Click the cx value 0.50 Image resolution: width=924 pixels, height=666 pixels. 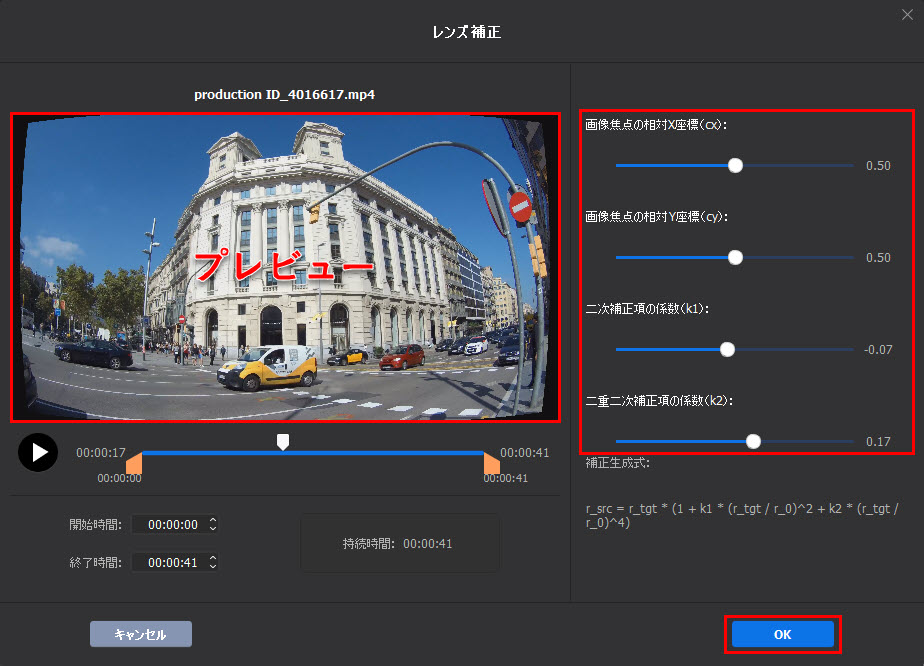coord(878,166)
